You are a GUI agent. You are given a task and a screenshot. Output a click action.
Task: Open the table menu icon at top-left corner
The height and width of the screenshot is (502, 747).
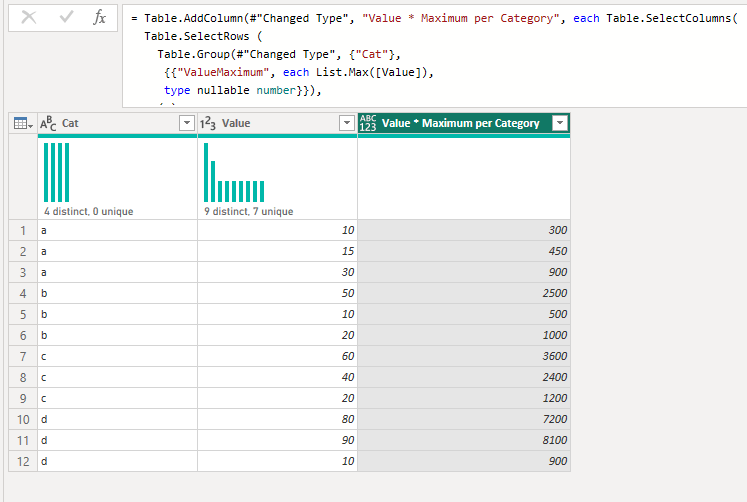pos(22,123)
